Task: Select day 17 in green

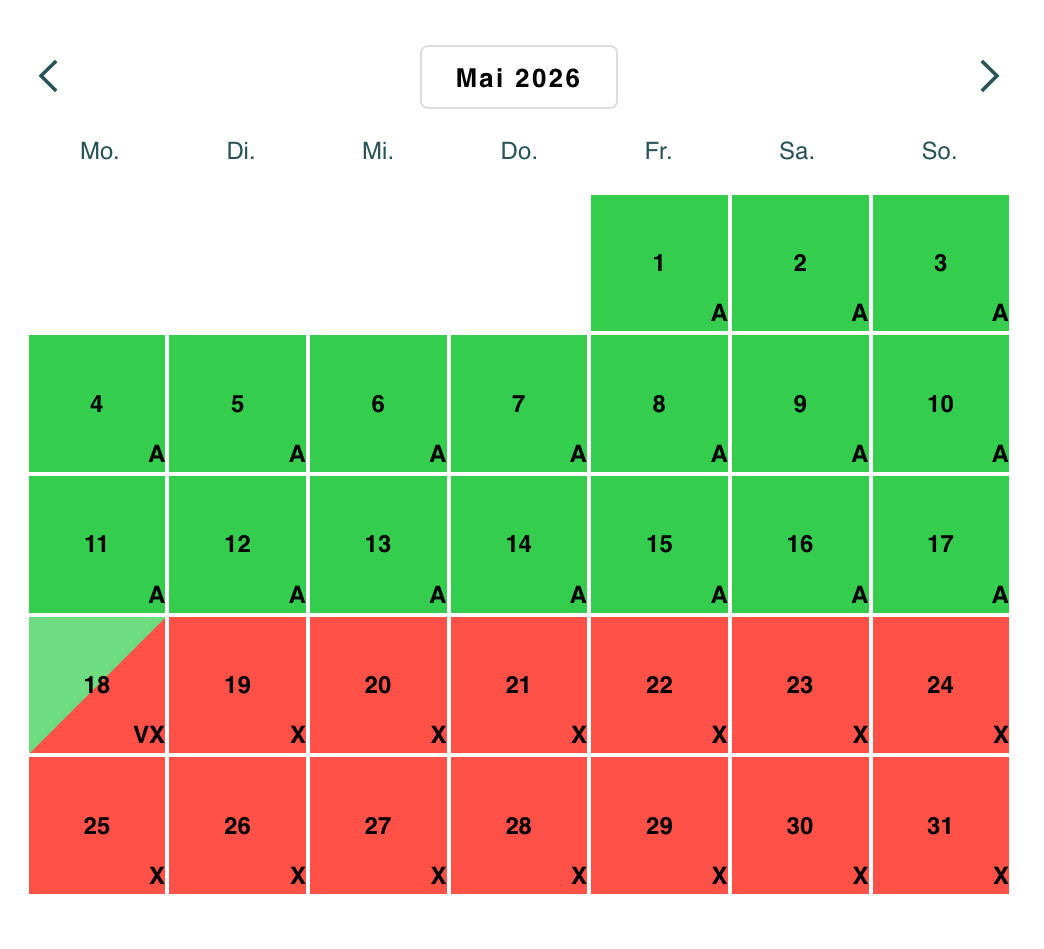Action: [x=940, y=544]
